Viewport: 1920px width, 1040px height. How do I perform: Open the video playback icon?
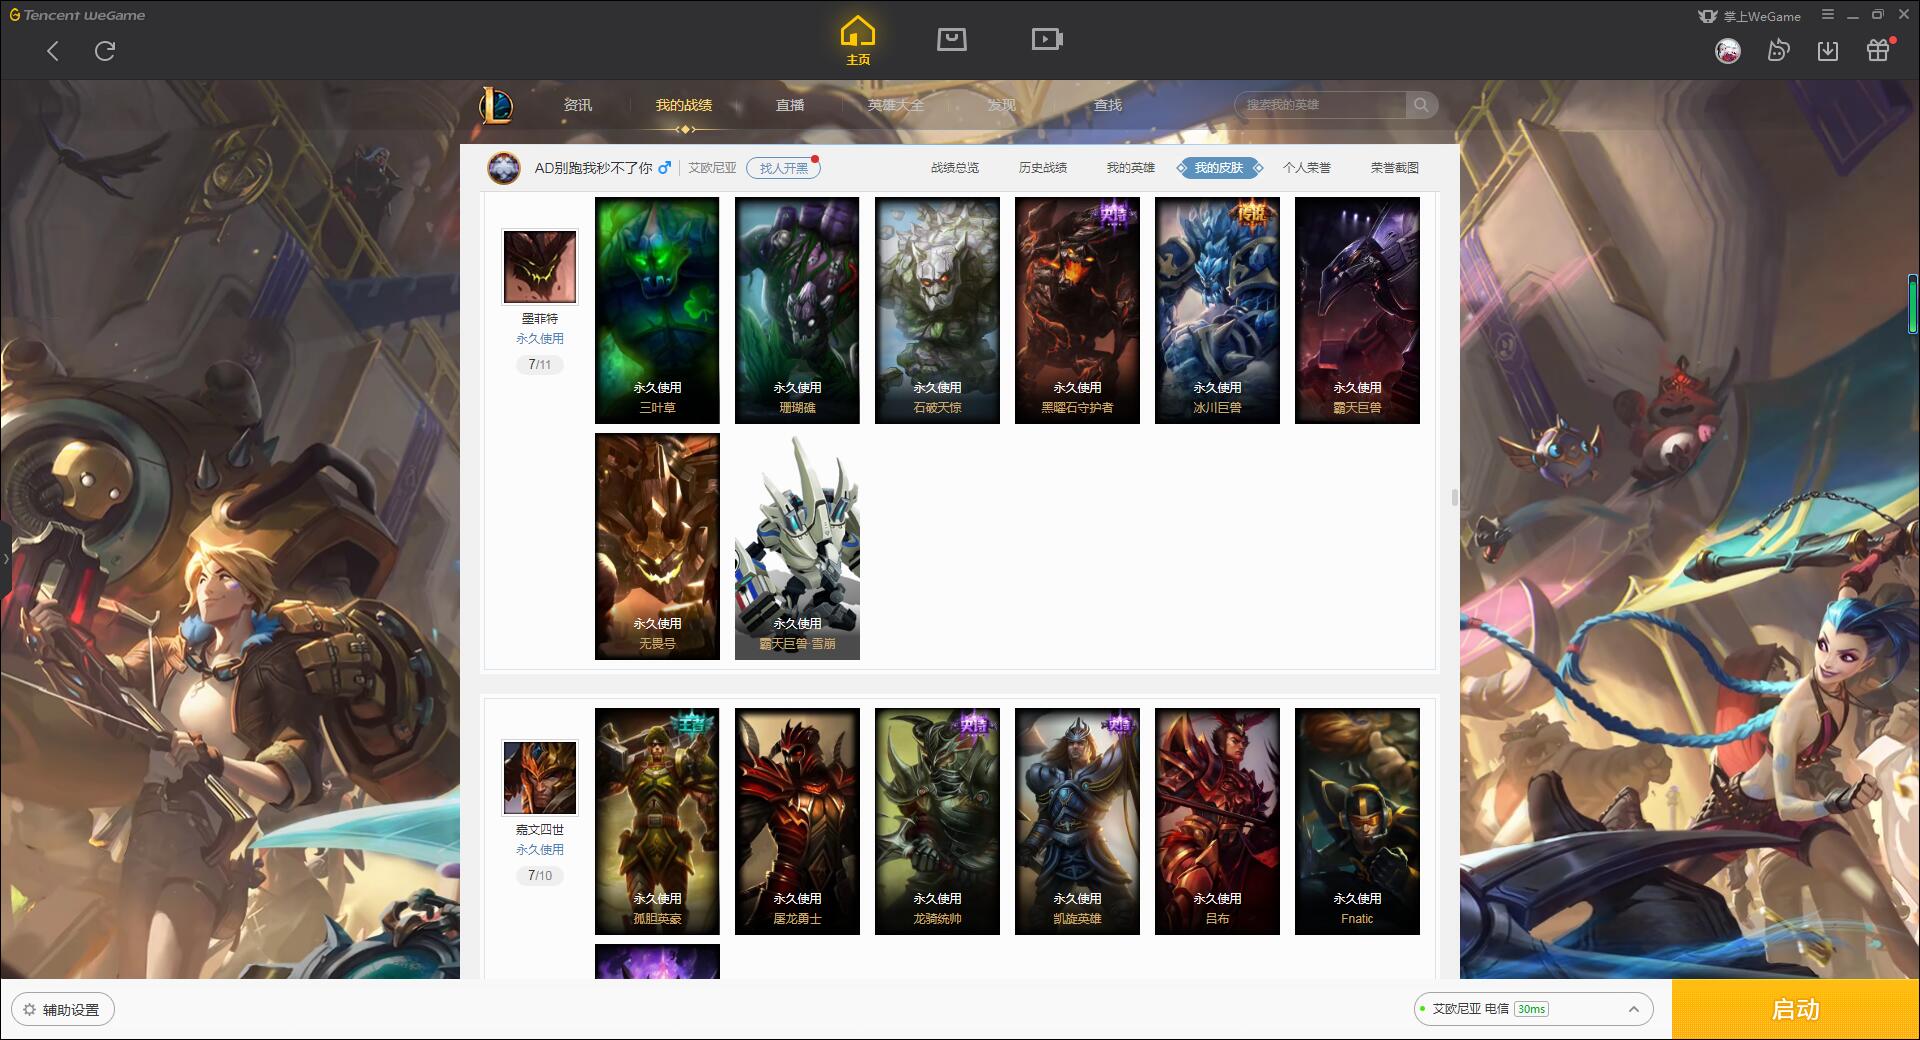click(1047, 39)
